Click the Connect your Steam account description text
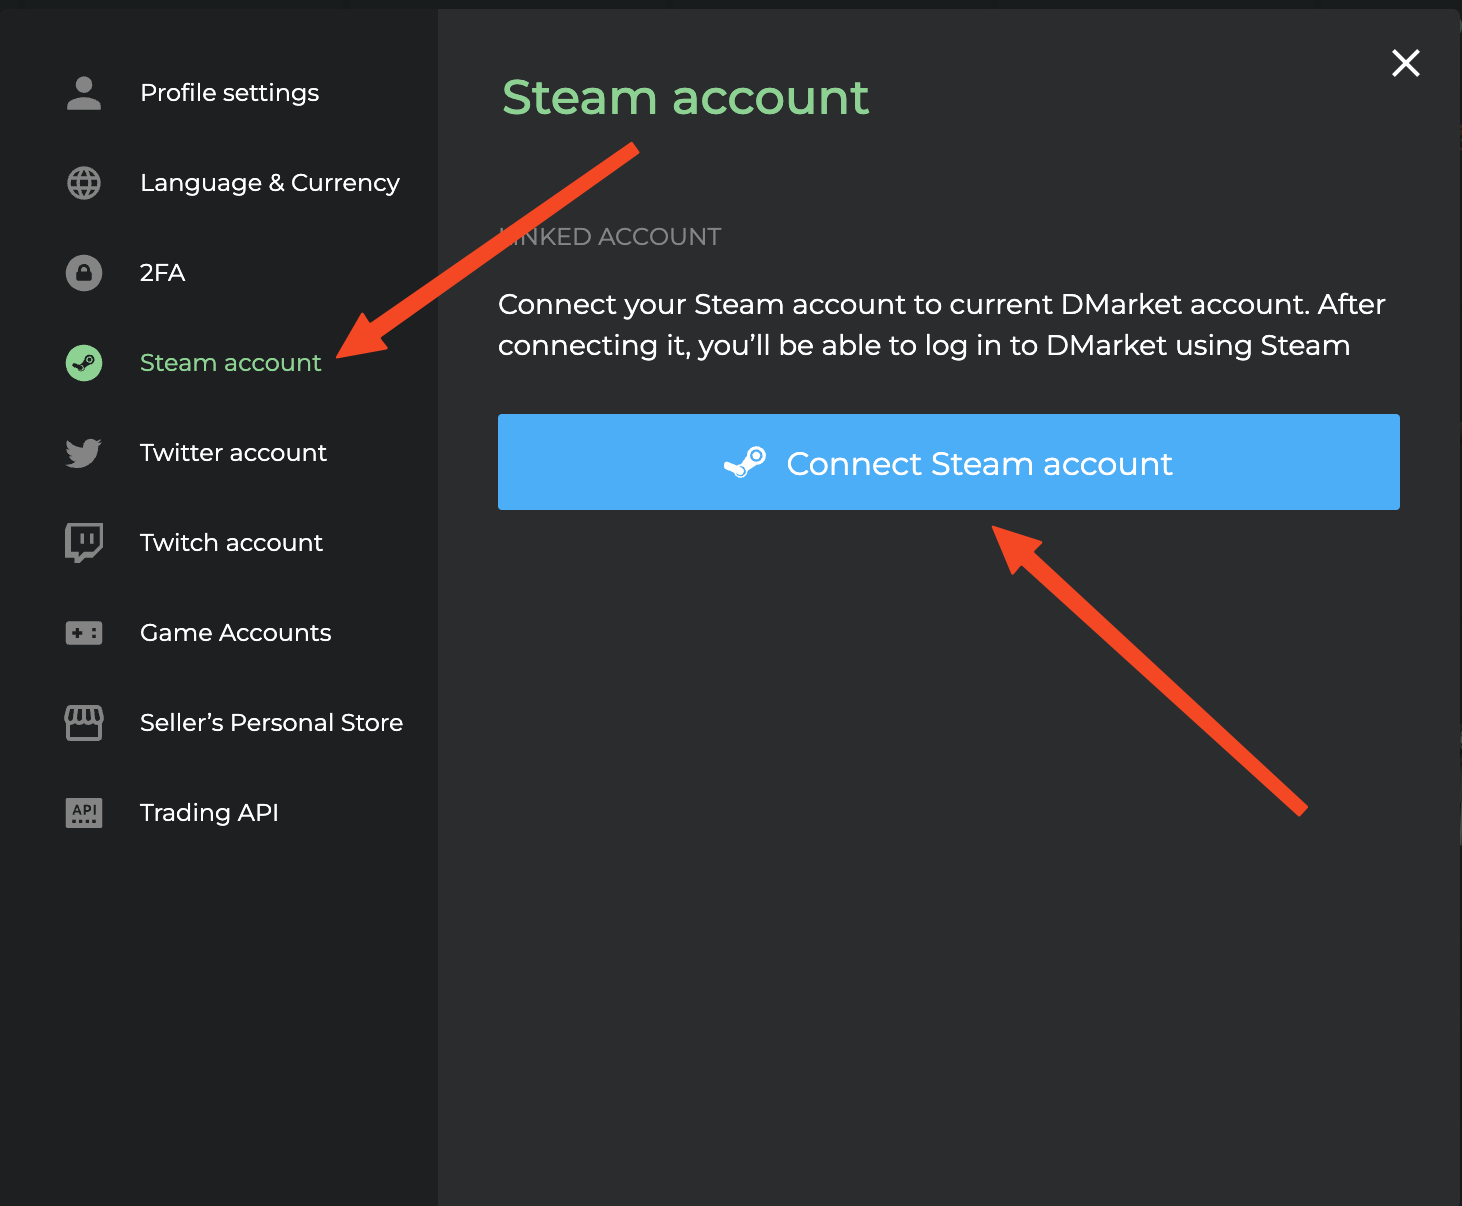The width and height of the screenshot is (1462, 1206). pos(942,325)
